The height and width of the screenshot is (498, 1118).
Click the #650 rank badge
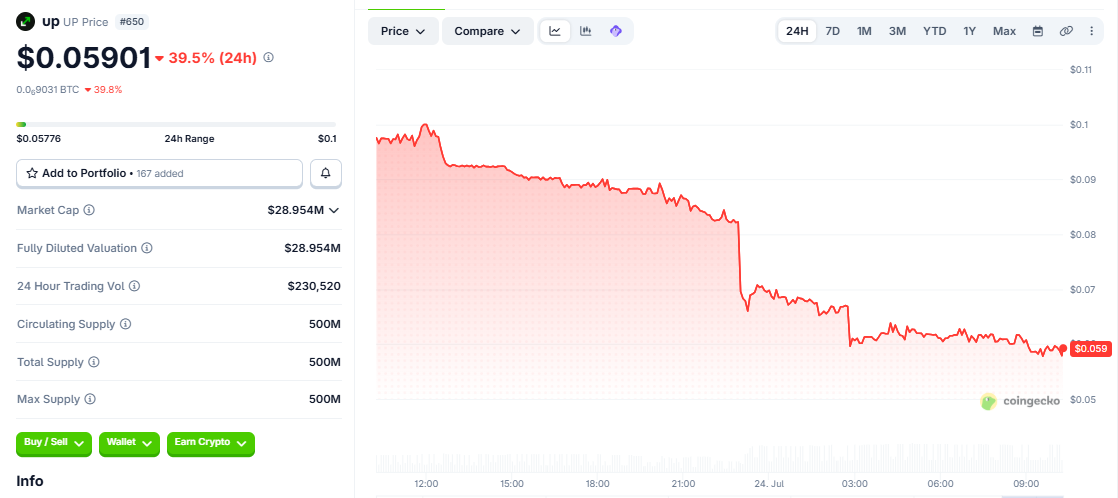tap(130, 22)
